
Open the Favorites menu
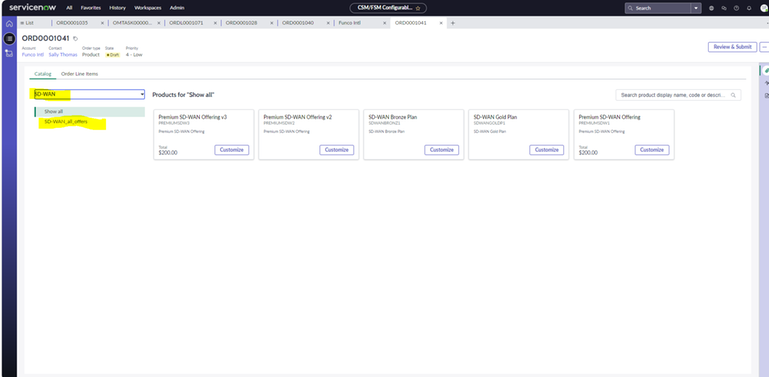pyautogui.click(x=91, y=8)
